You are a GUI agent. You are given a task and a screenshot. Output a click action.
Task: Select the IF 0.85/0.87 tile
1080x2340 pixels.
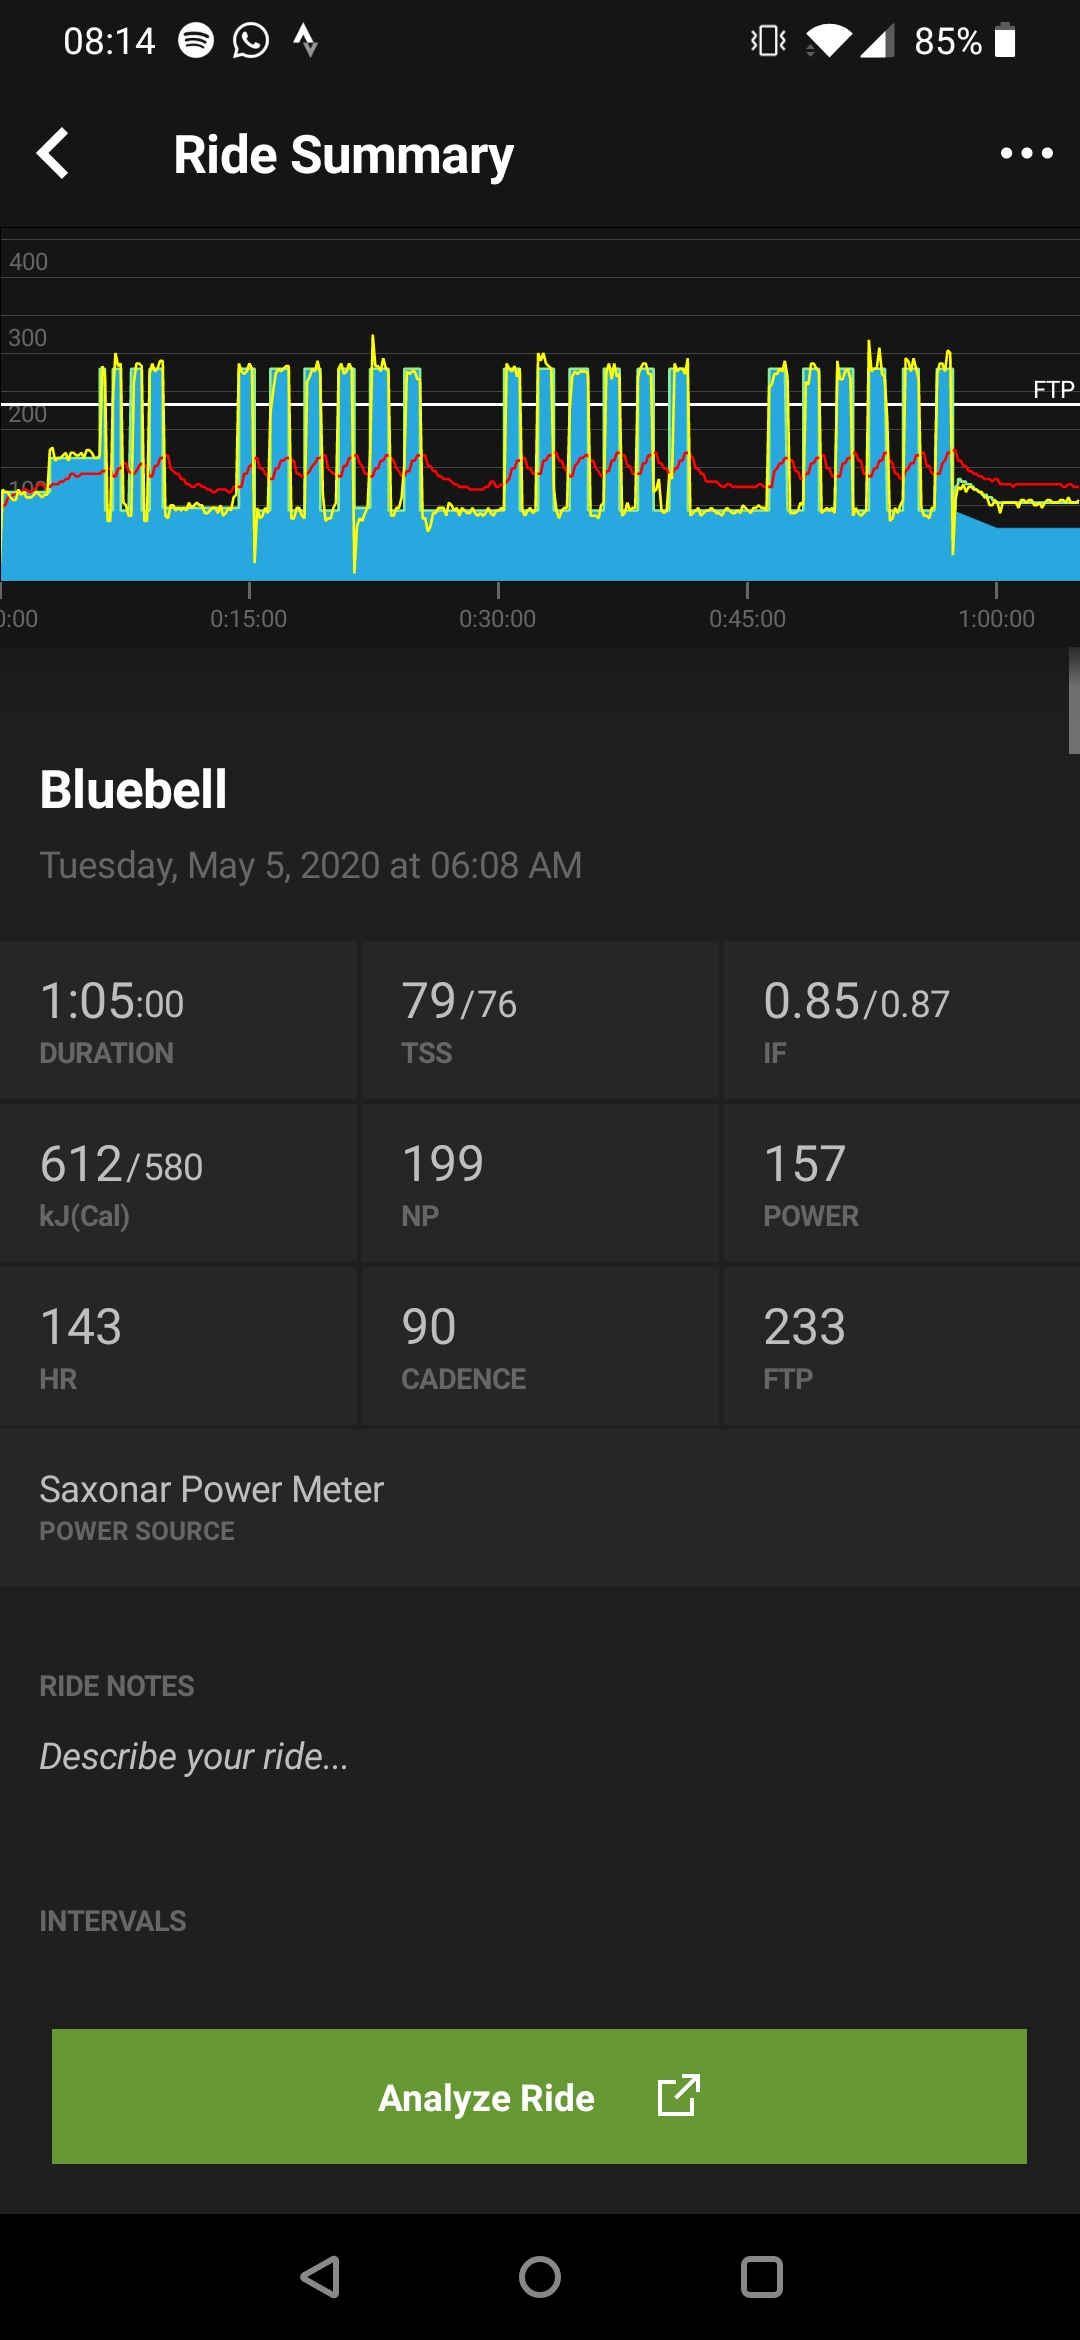[902, 1020]
